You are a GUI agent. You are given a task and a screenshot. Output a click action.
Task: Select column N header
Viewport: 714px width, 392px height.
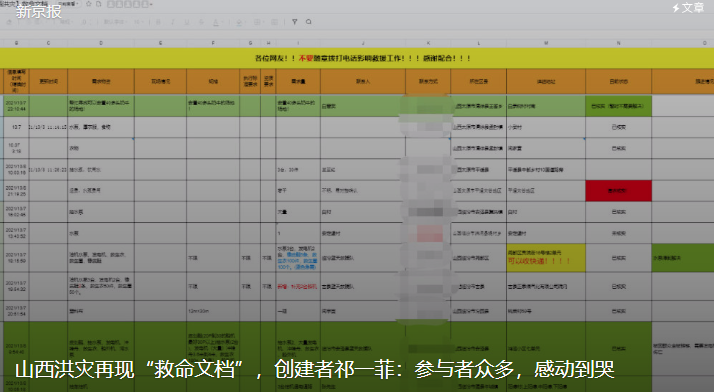click(618, 43)
